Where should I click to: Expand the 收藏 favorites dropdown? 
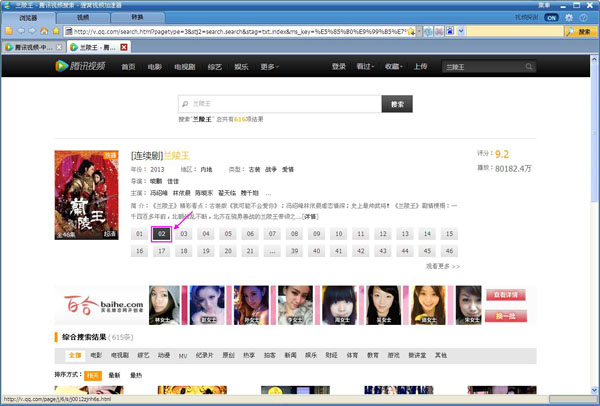(x=393, y=66)
